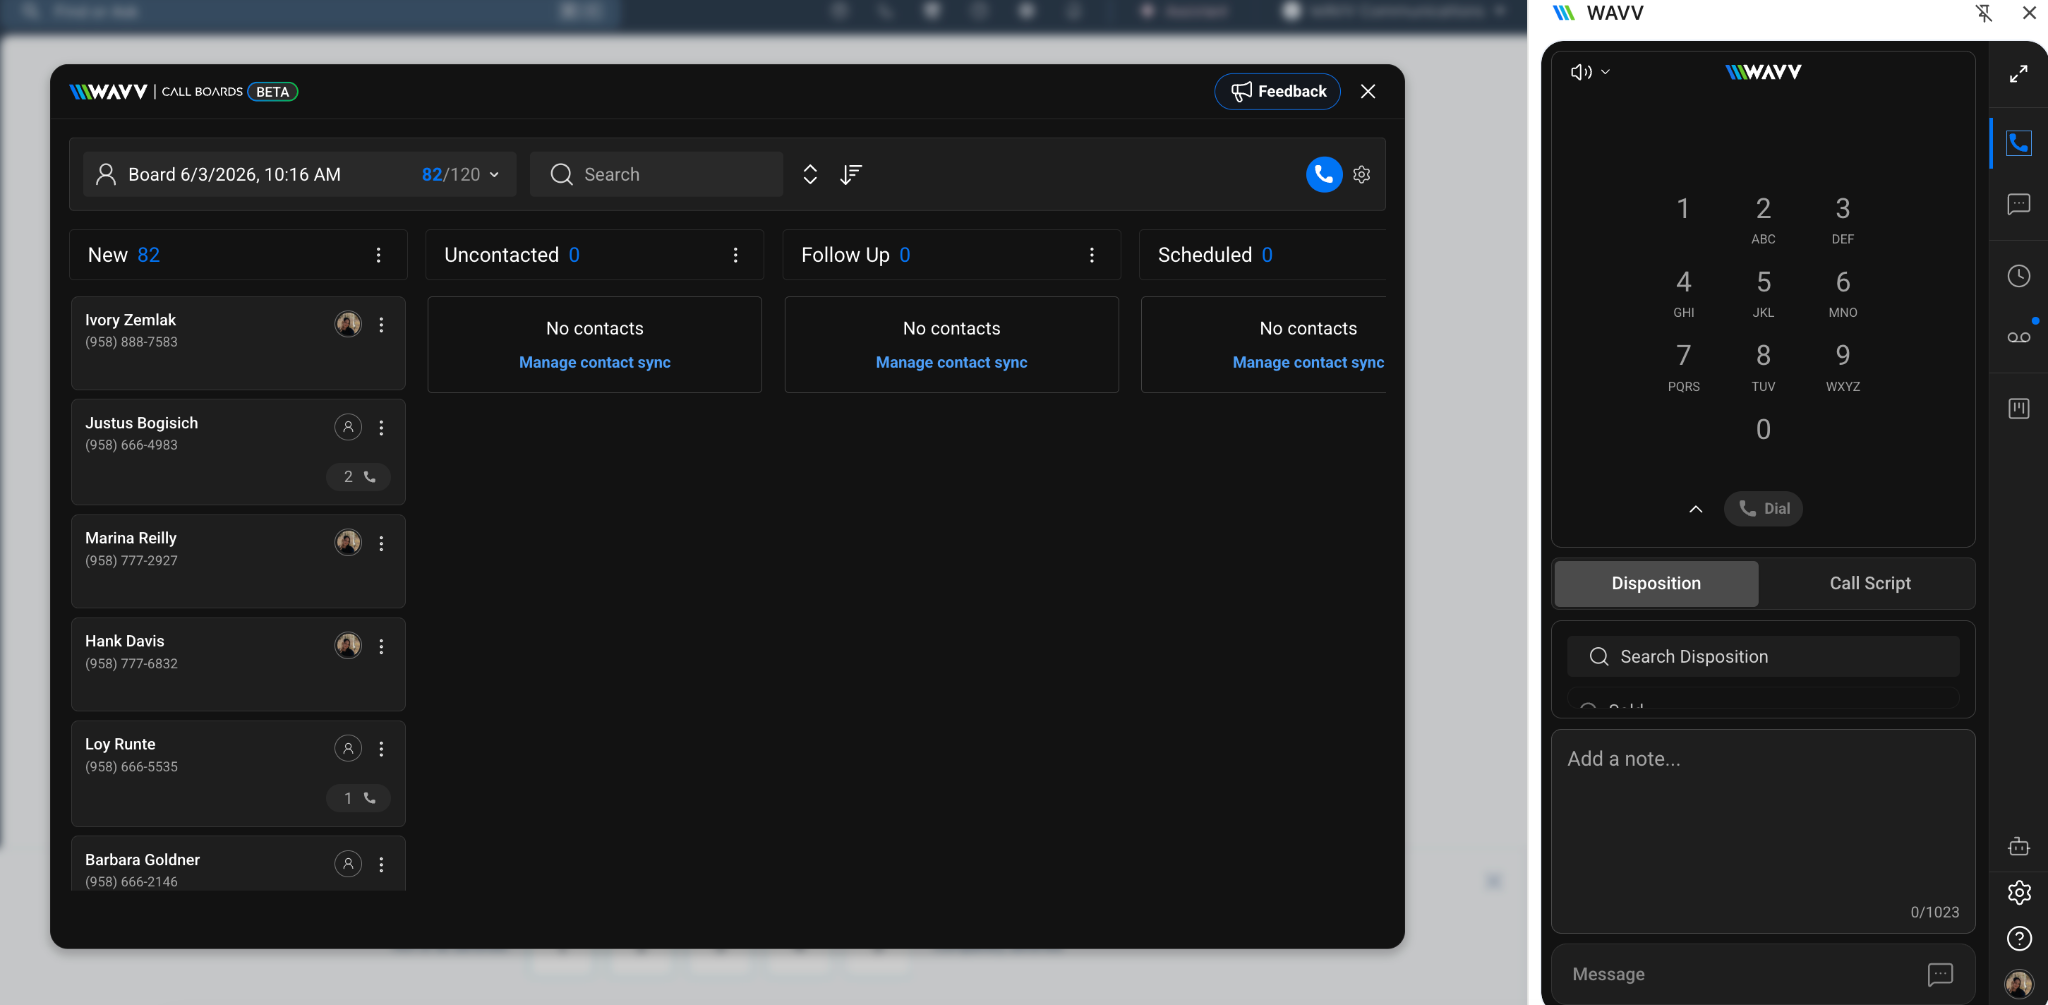Toggle expand/collapse all cards icon
Screen dimensions: 2048x1005
(x=810, y=174)
